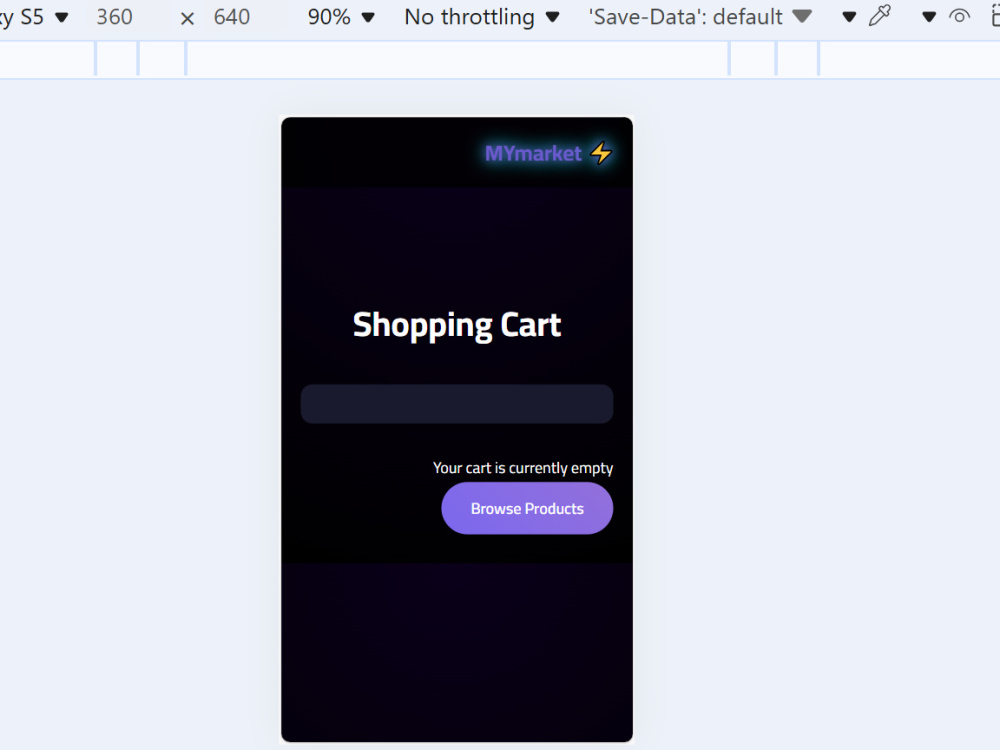
Task: Click the 'Your cart is currently empty' text
Action: [x=523, y=468]
